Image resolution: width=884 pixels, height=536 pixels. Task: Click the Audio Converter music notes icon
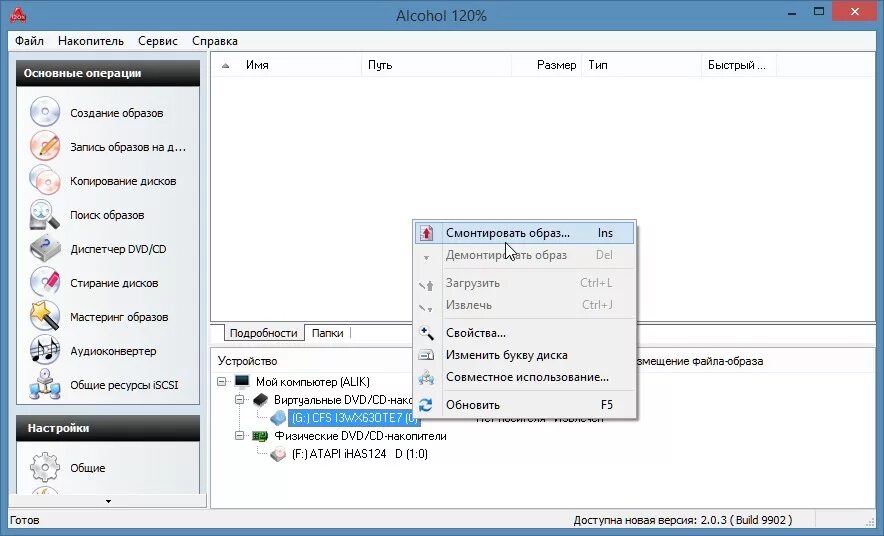pyautogui.click(x=45, y=351)
